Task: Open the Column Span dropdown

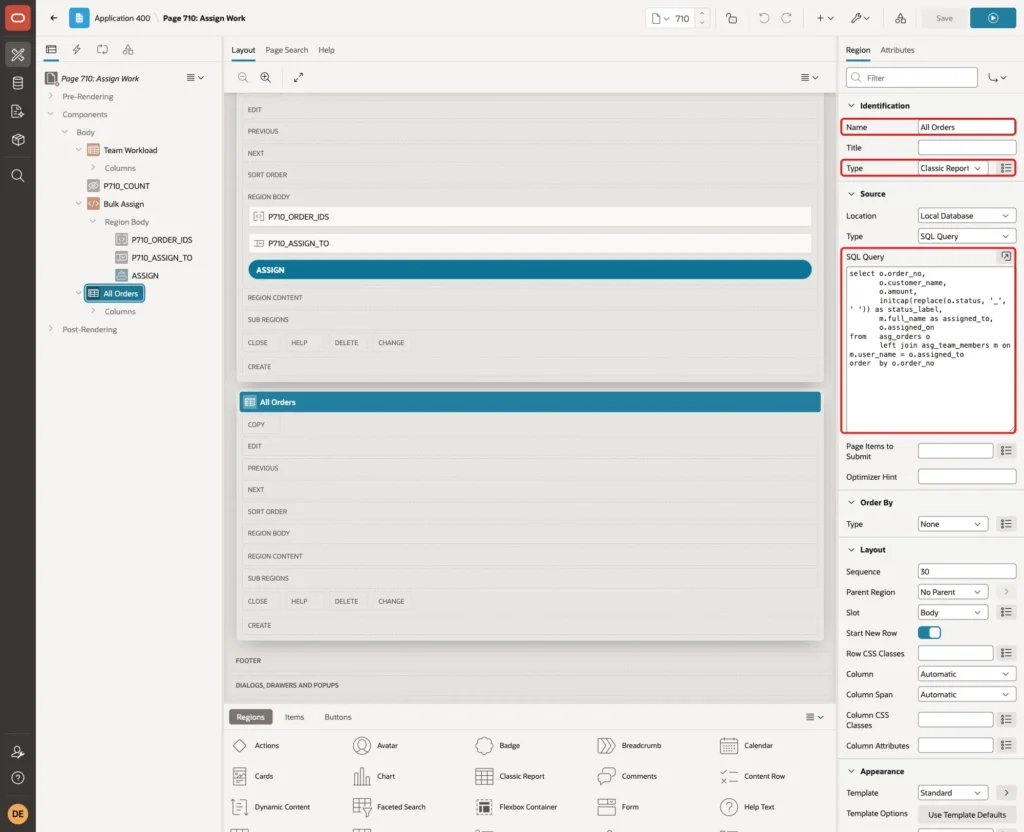Action: tap(967, 694)
